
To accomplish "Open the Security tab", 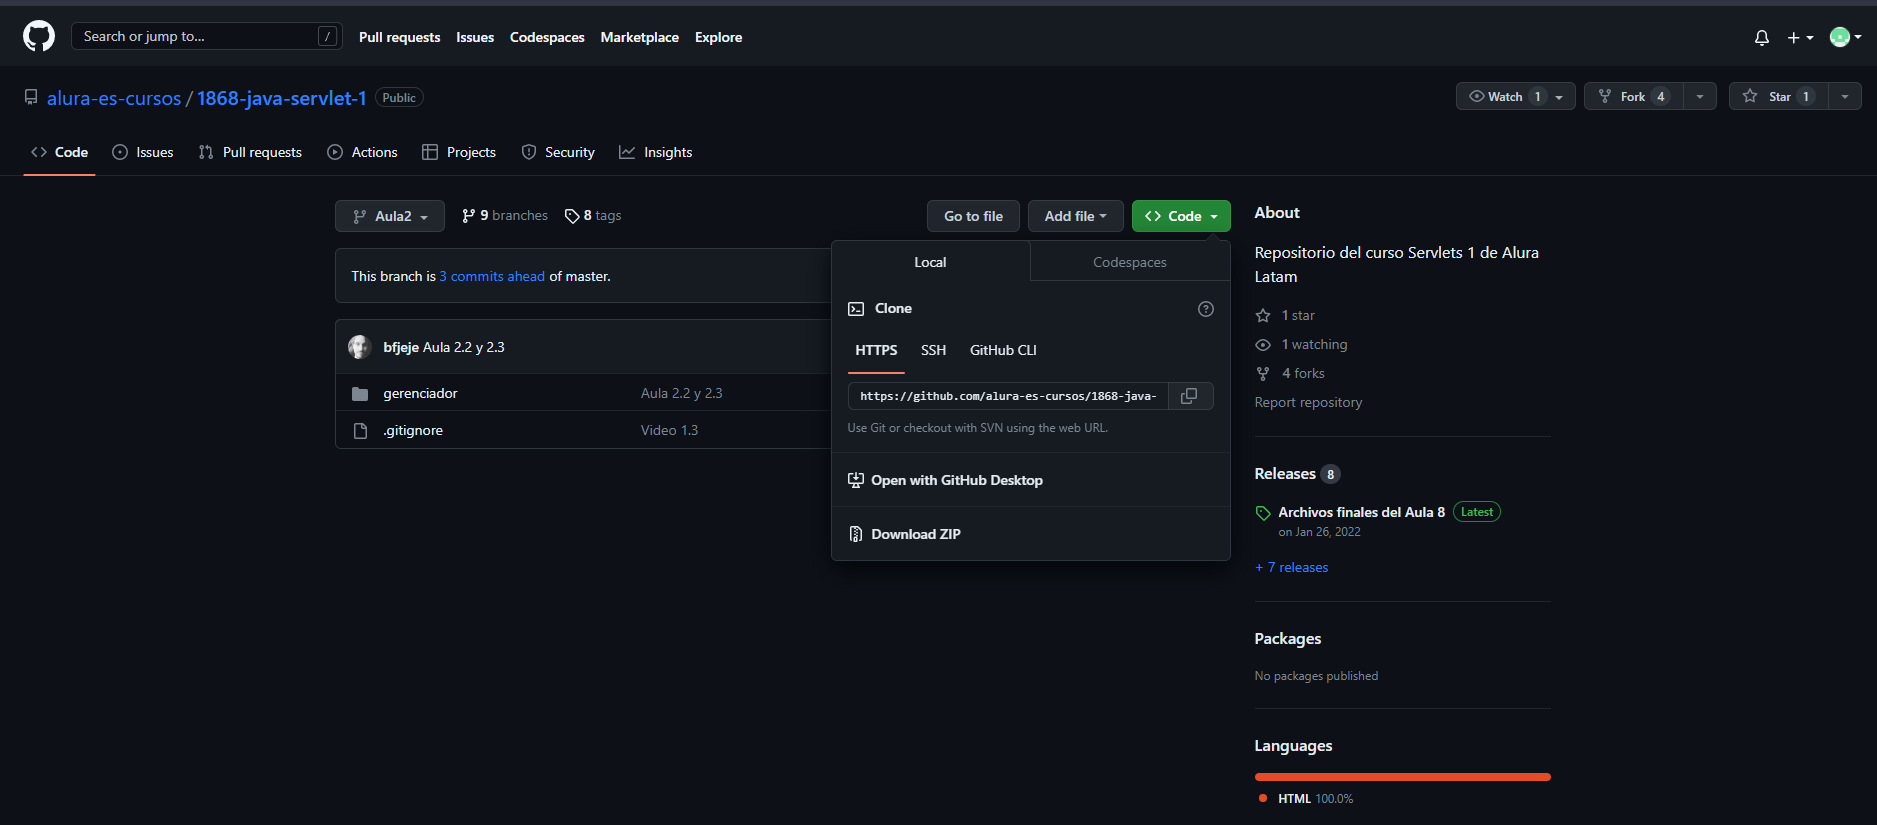I will coord(558,152).
